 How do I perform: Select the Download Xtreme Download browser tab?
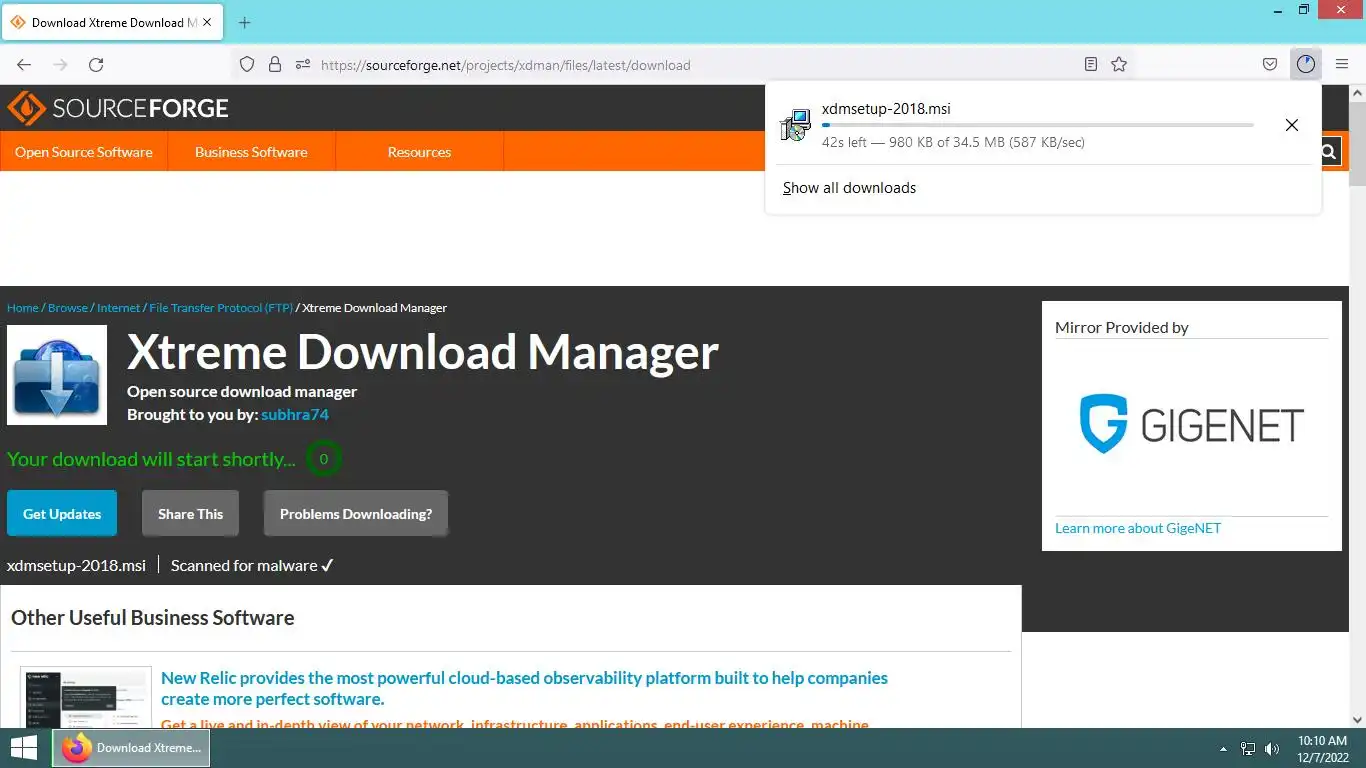[x=114, y=22]
